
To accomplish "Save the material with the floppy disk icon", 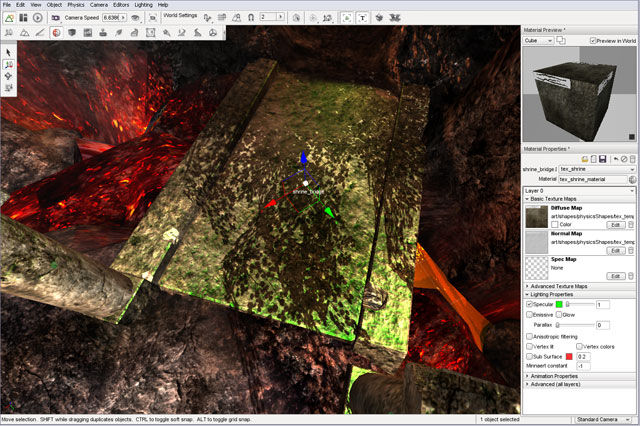I will pyautogui.click(x=604, y=159).
